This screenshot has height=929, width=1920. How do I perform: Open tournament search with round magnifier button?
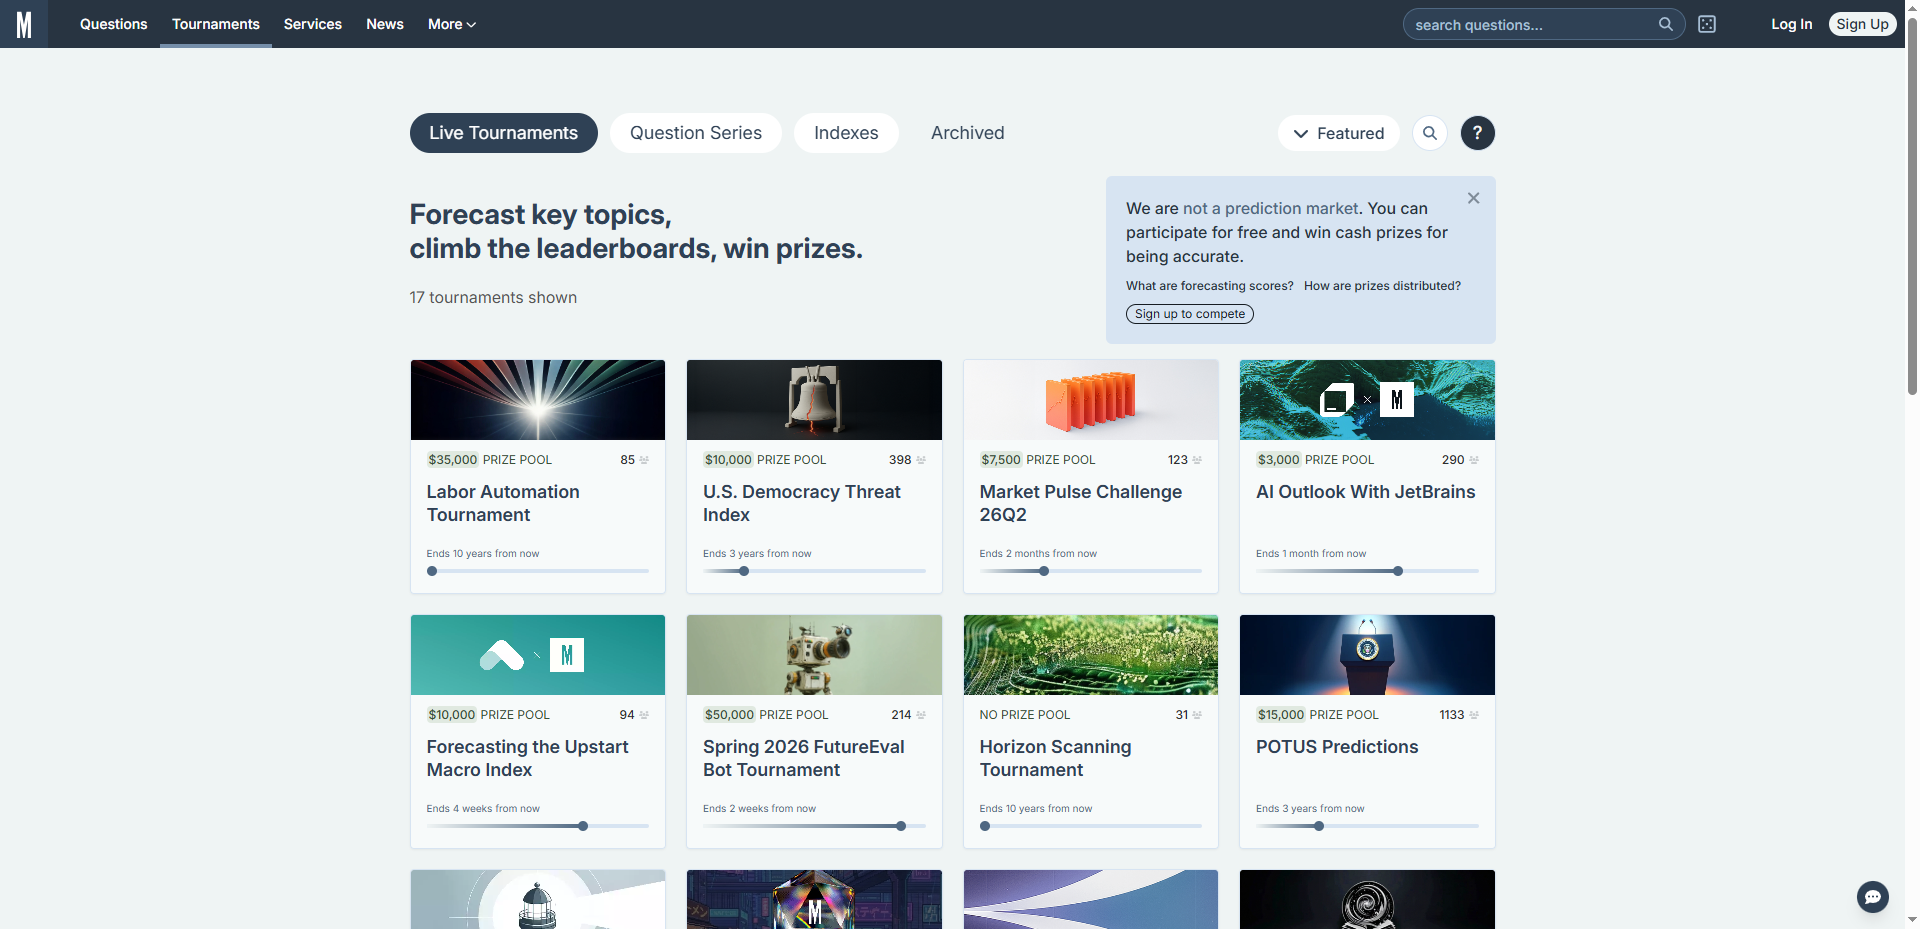1430,133
